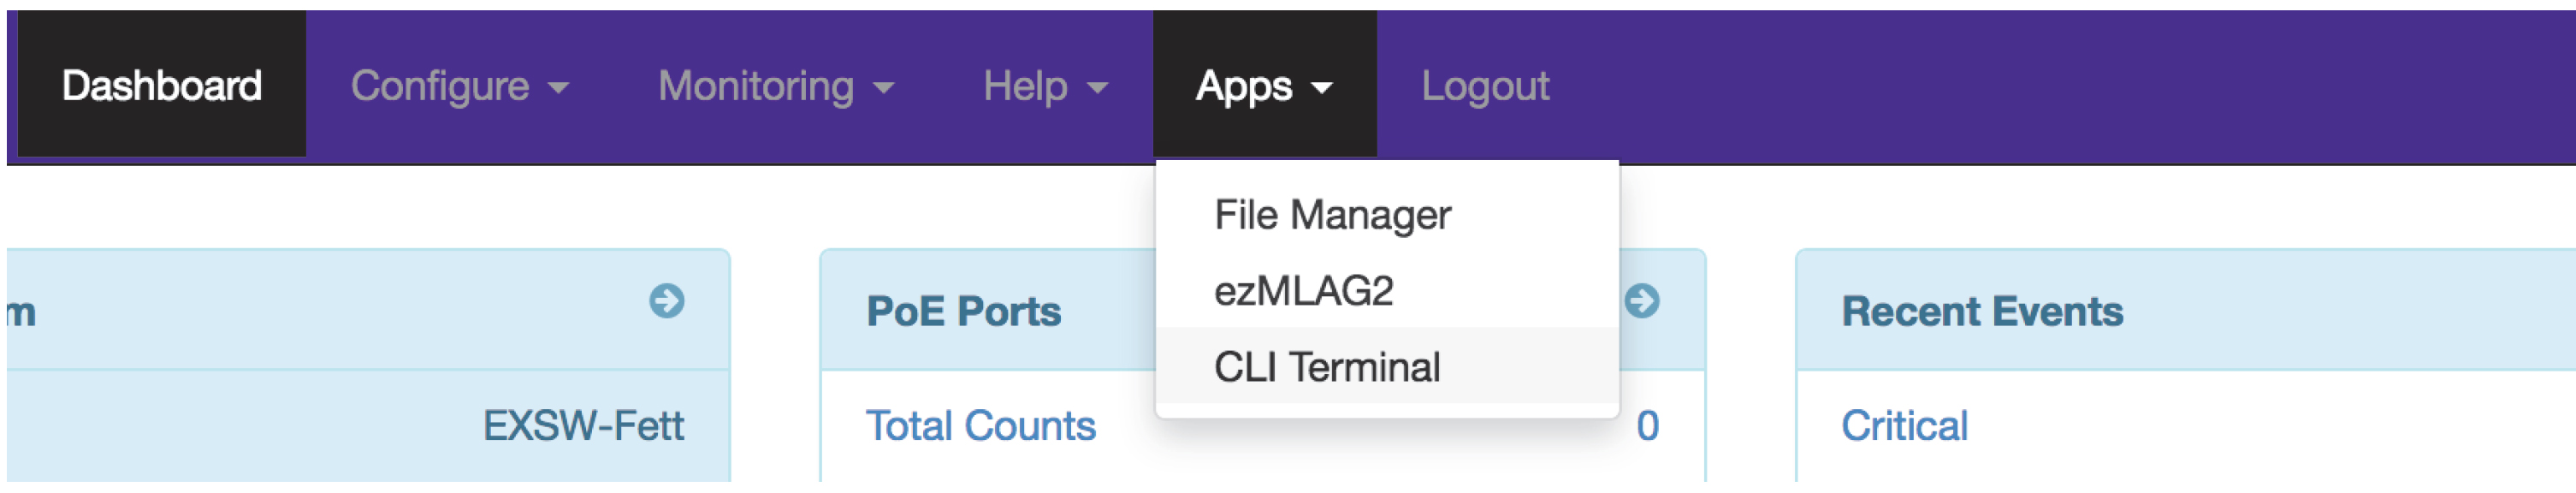Click the arrow icon on PoE Ports panel

point(1642,300)
